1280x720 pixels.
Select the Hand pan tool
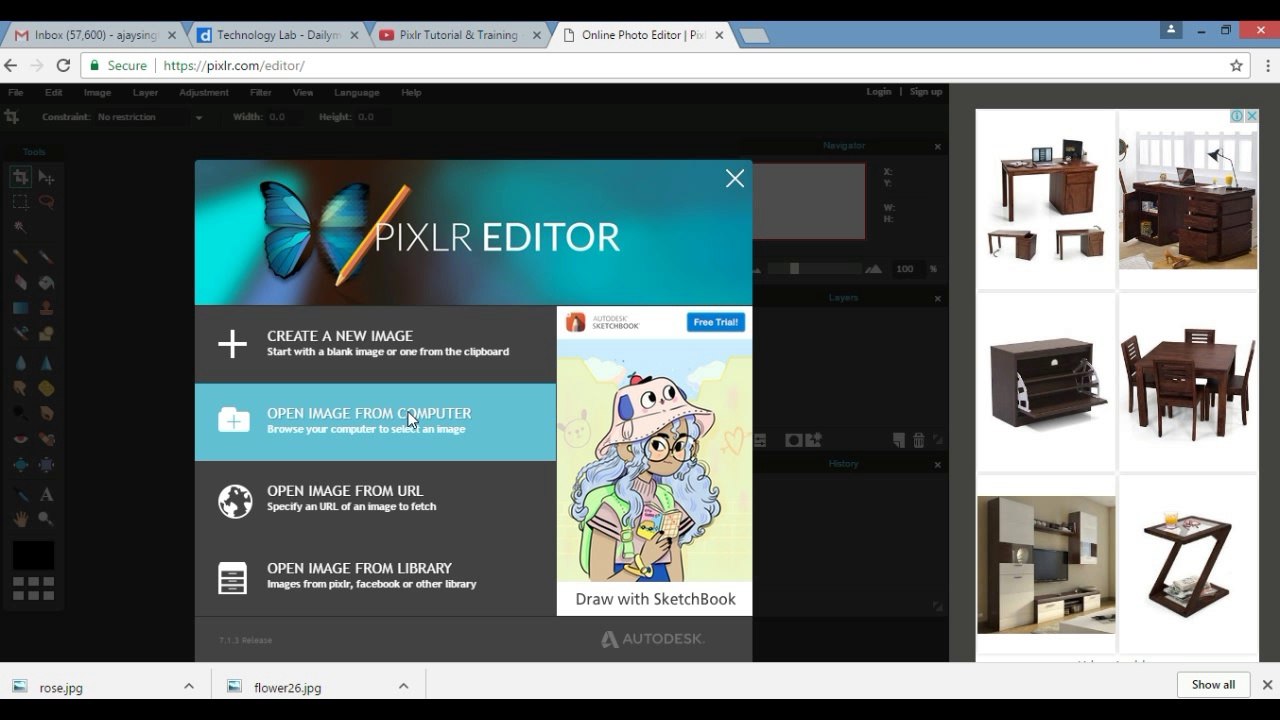[x=20, y=519]
